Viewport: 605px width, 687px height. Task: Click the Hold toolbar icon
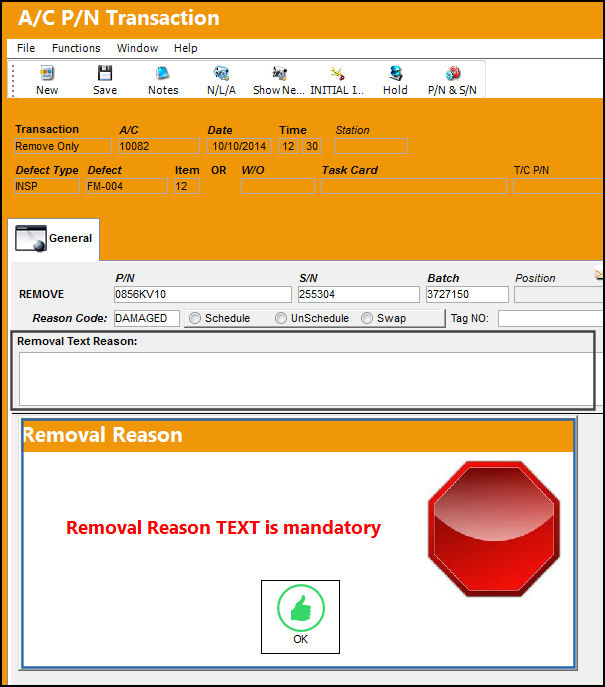tap(395, 73)
